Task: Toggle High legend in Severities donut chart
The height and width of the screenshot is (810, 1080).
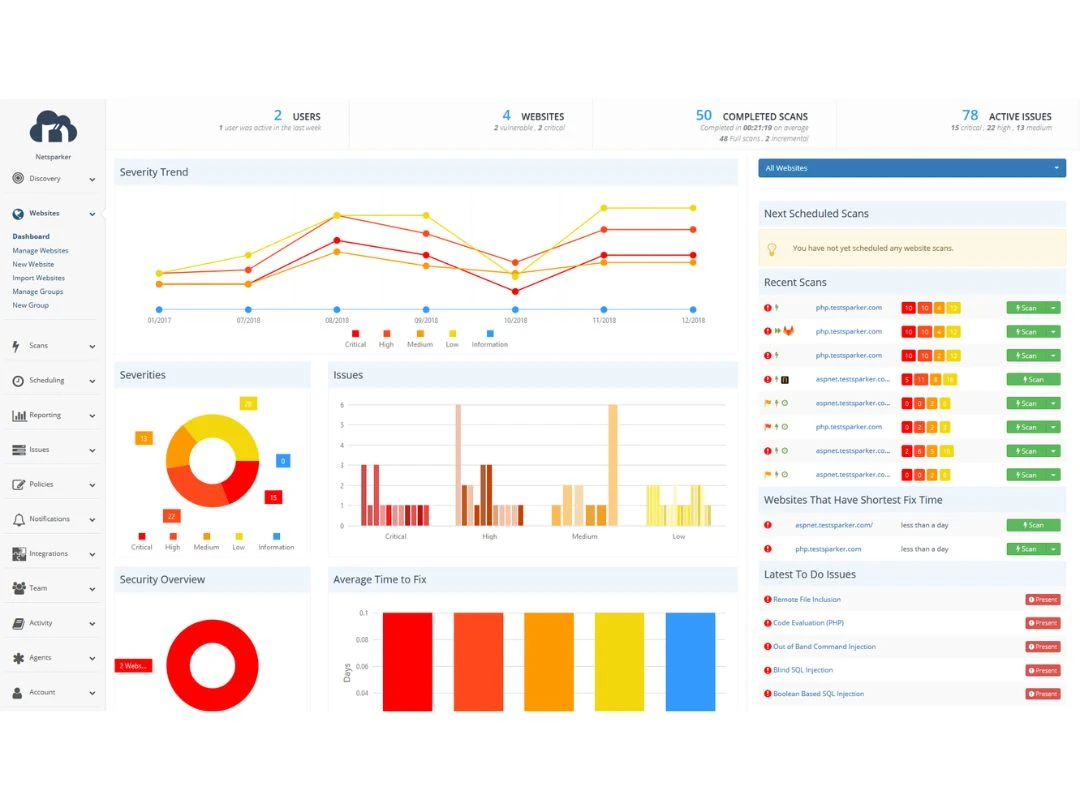Action: tap(173, 541)
